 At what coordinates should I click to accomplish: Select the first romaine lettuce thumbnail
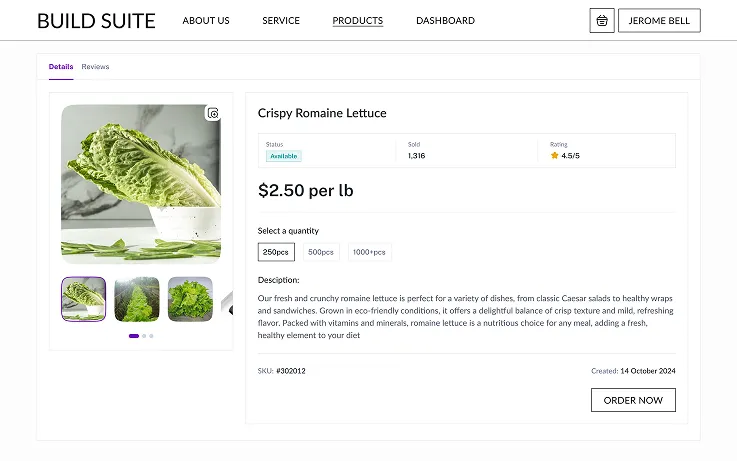[x=84, y=299]
